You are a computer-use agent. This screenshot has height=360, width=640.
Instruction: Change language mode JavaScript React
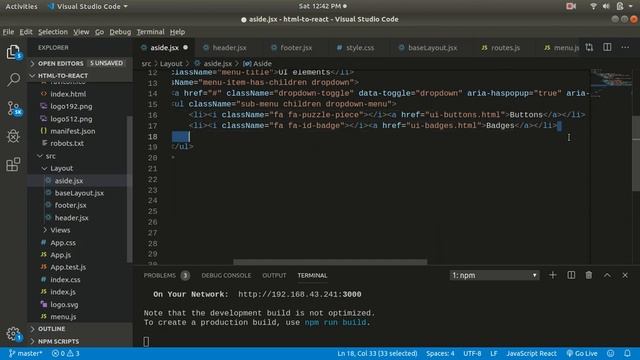[531, 353]
